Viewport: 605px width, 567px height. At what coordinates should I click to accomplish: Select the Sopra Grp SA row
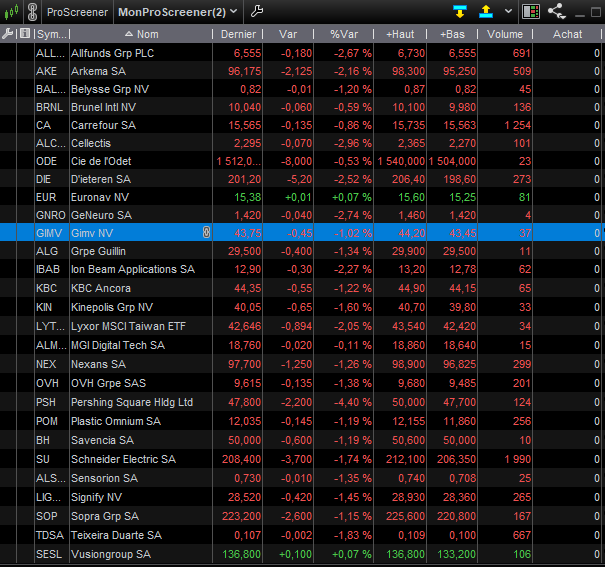(301, 516)
